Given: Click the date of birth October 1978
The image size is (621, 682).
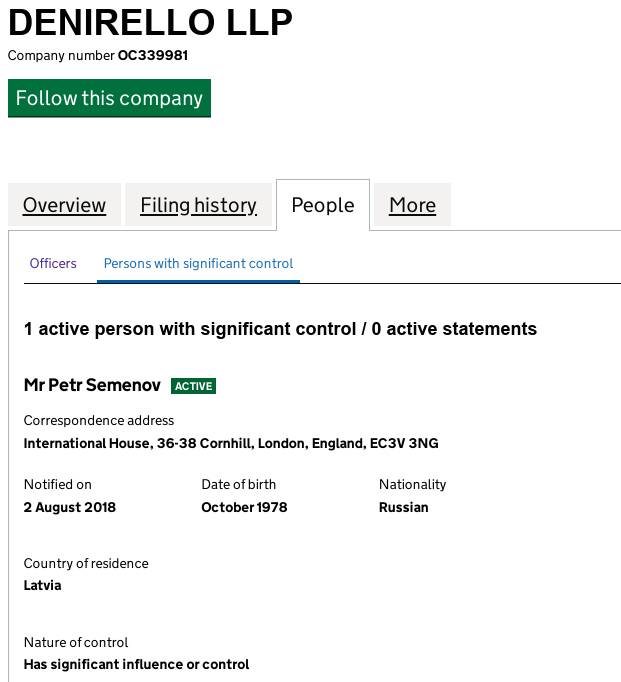Looking at the screenshot, I should (x=244, y=507).
